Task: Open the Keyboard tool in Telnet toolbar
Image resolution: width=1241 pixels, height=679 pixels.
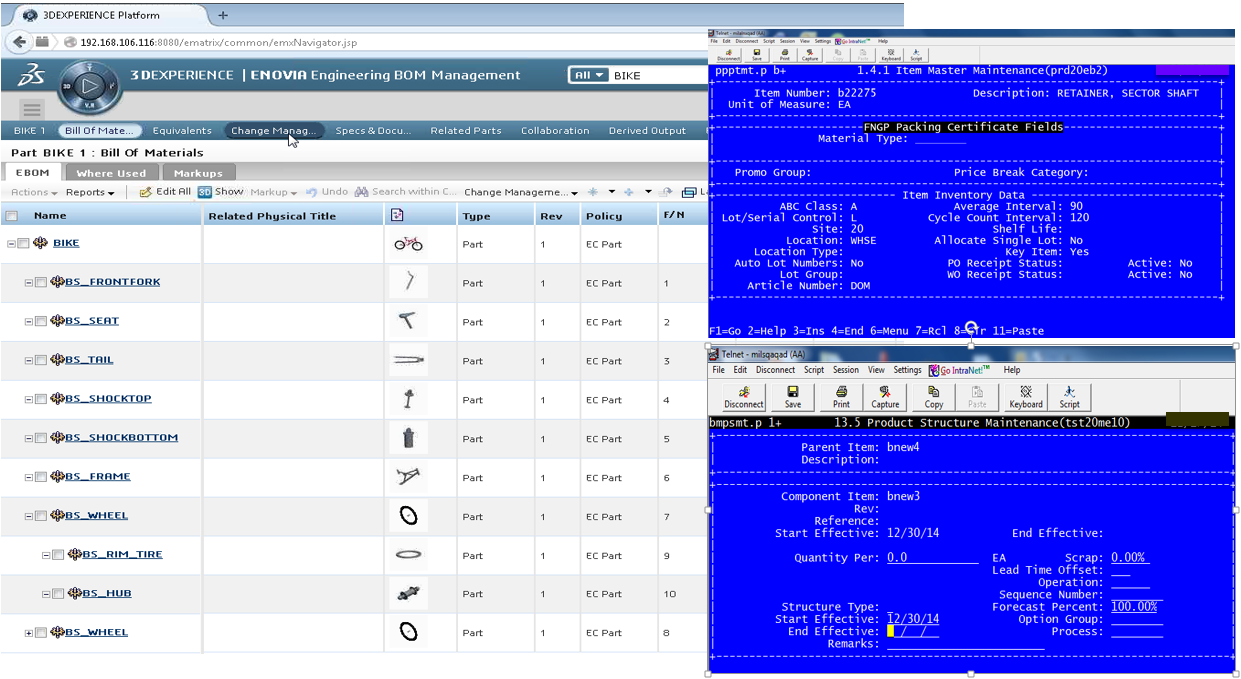Action: 1025,395
